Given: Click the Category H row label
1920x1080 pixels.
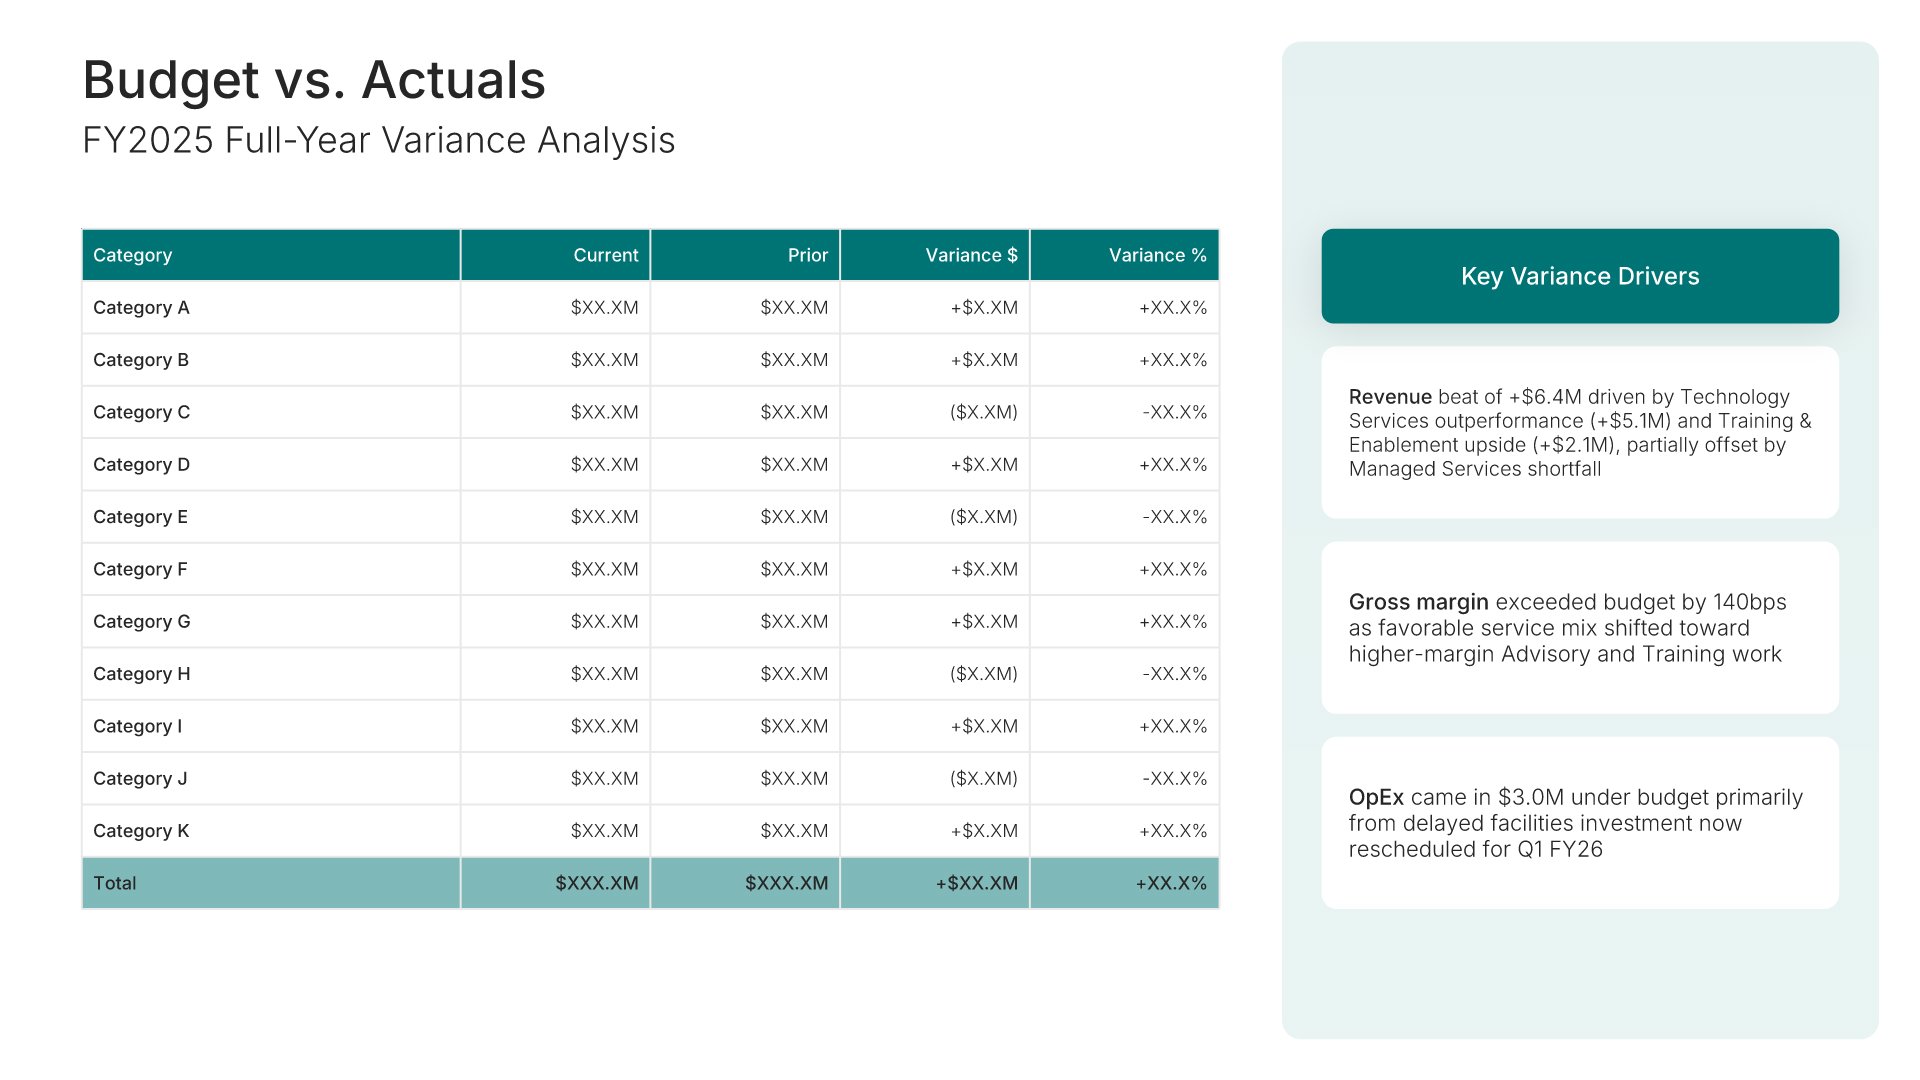Looking at the screenshot, I should click(141, 674).
